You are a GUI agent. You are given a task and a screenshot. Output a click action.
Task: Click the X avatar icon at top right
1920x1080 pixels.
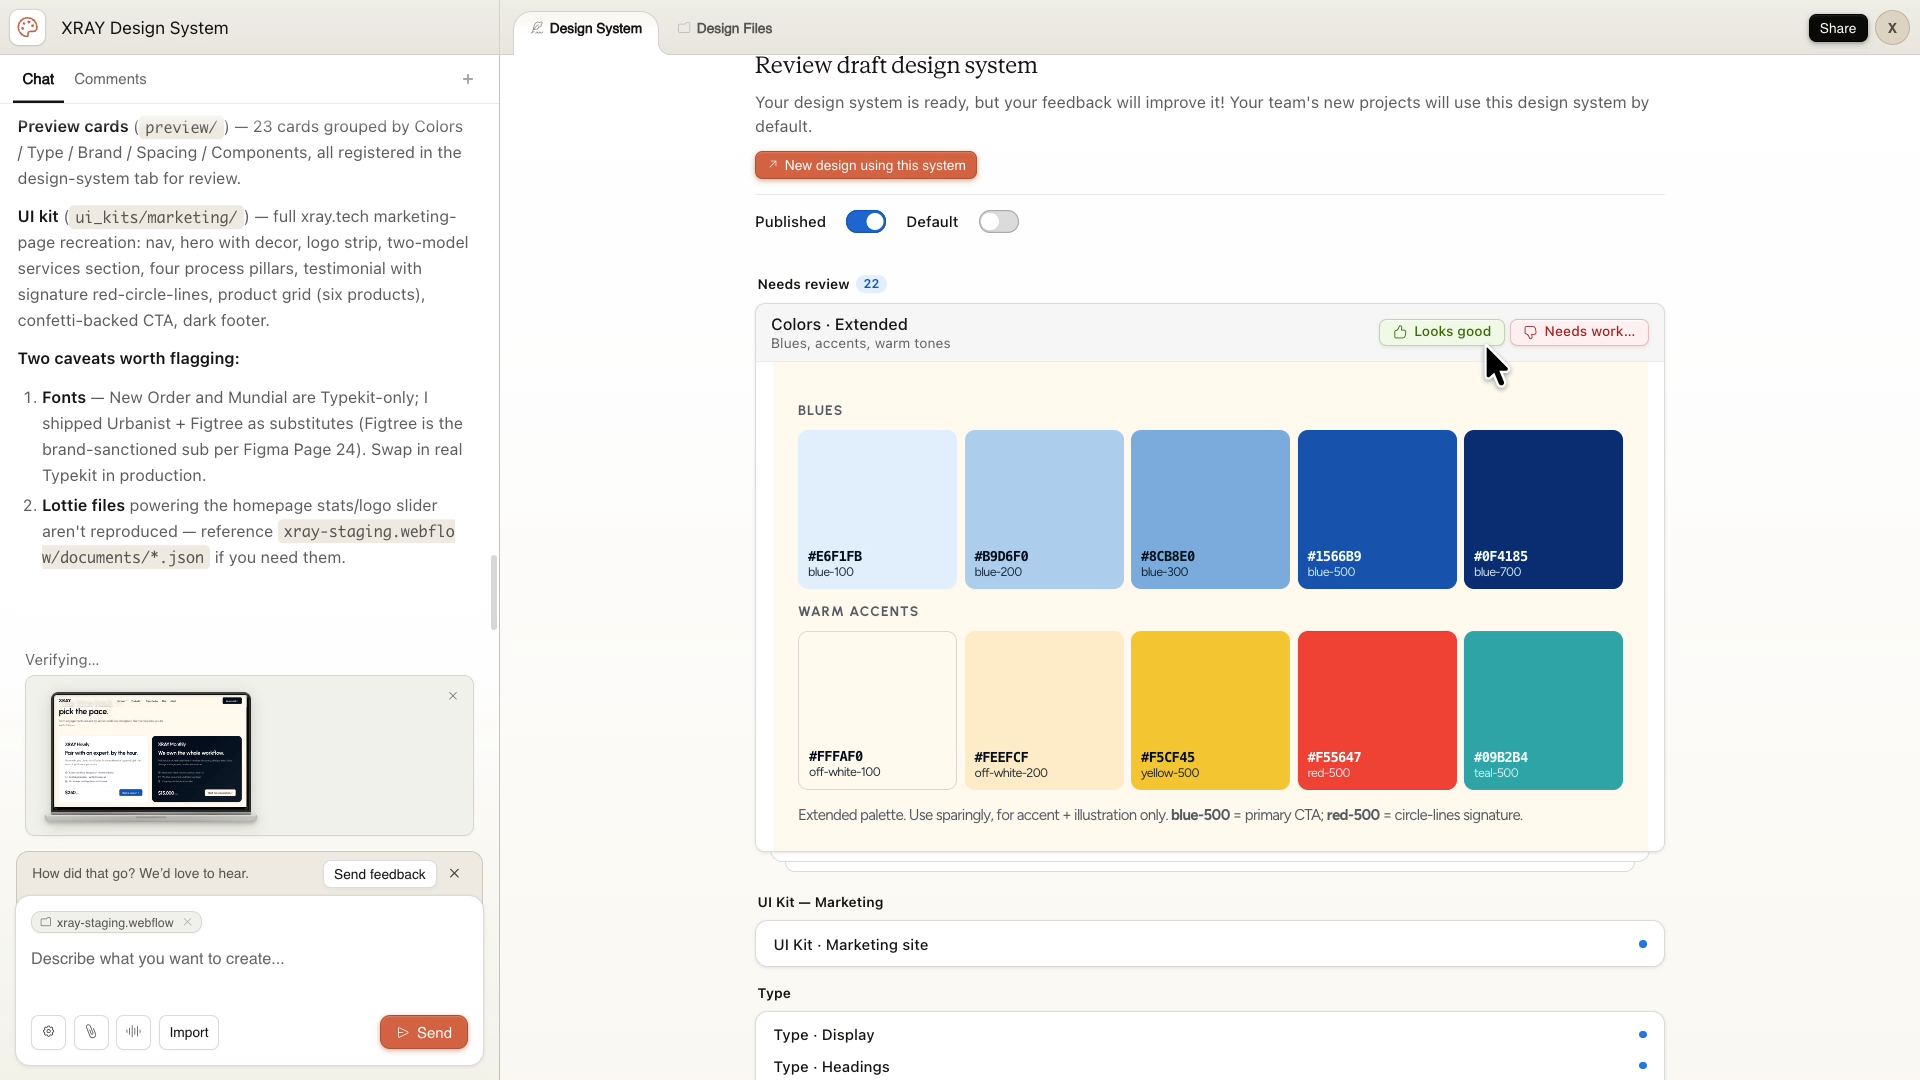(1892, 27)
